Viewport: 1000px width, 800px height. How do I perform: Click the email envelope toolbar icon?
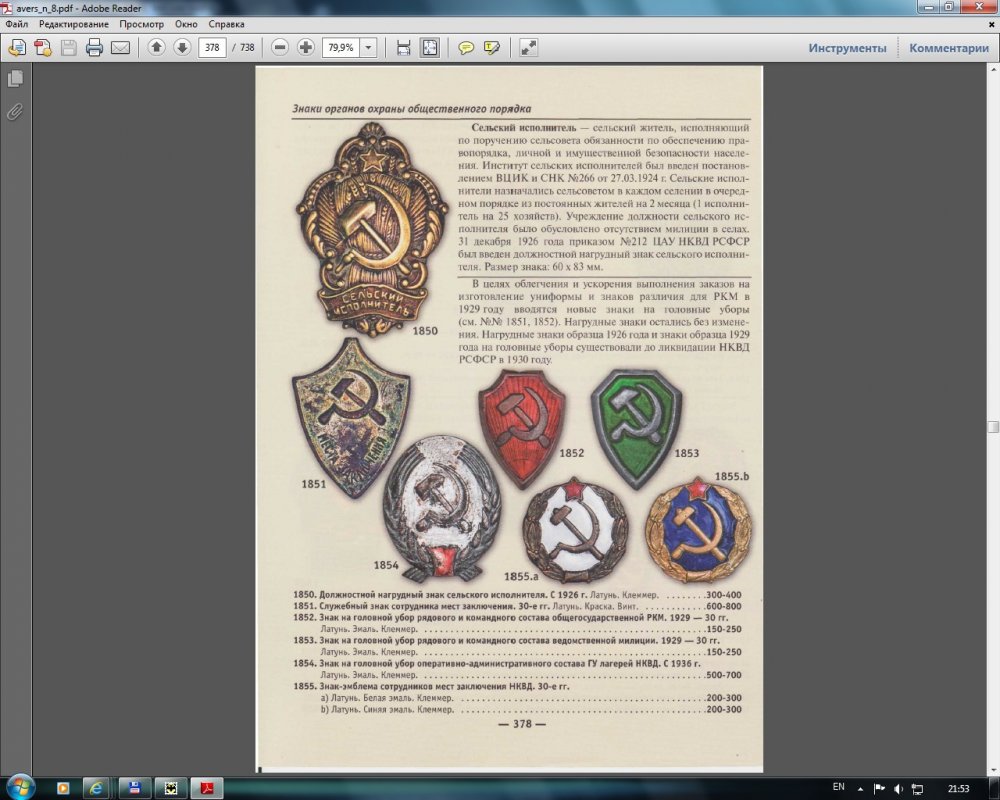pos(120,47)
